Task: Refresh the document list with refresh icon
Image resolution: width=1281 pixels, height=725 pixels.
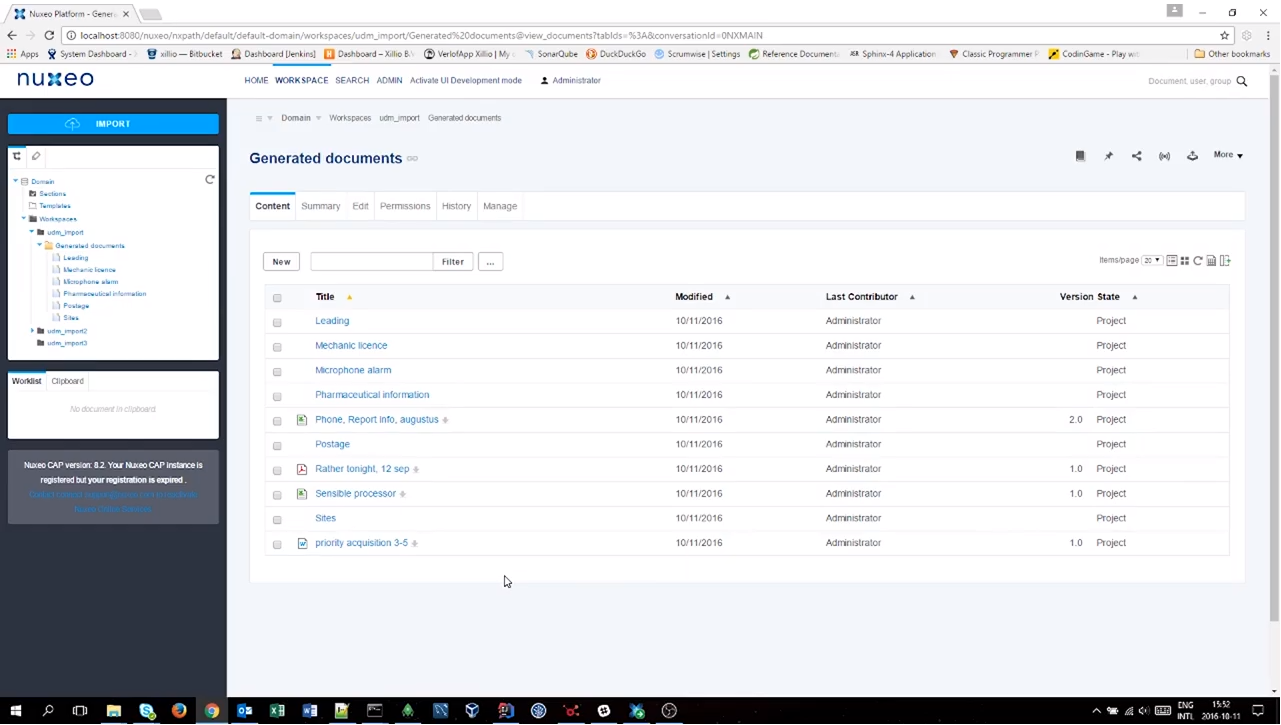Action: point(1198,260)
